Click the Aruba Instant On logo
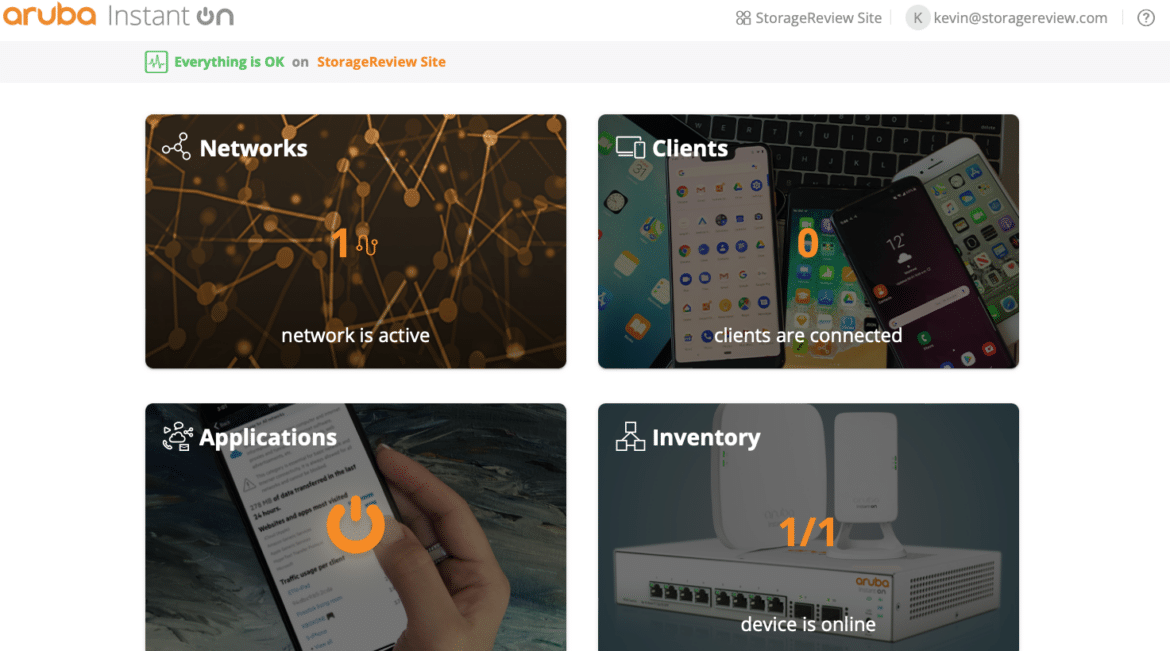This screenshot has height=651, width=1170. 119,15
